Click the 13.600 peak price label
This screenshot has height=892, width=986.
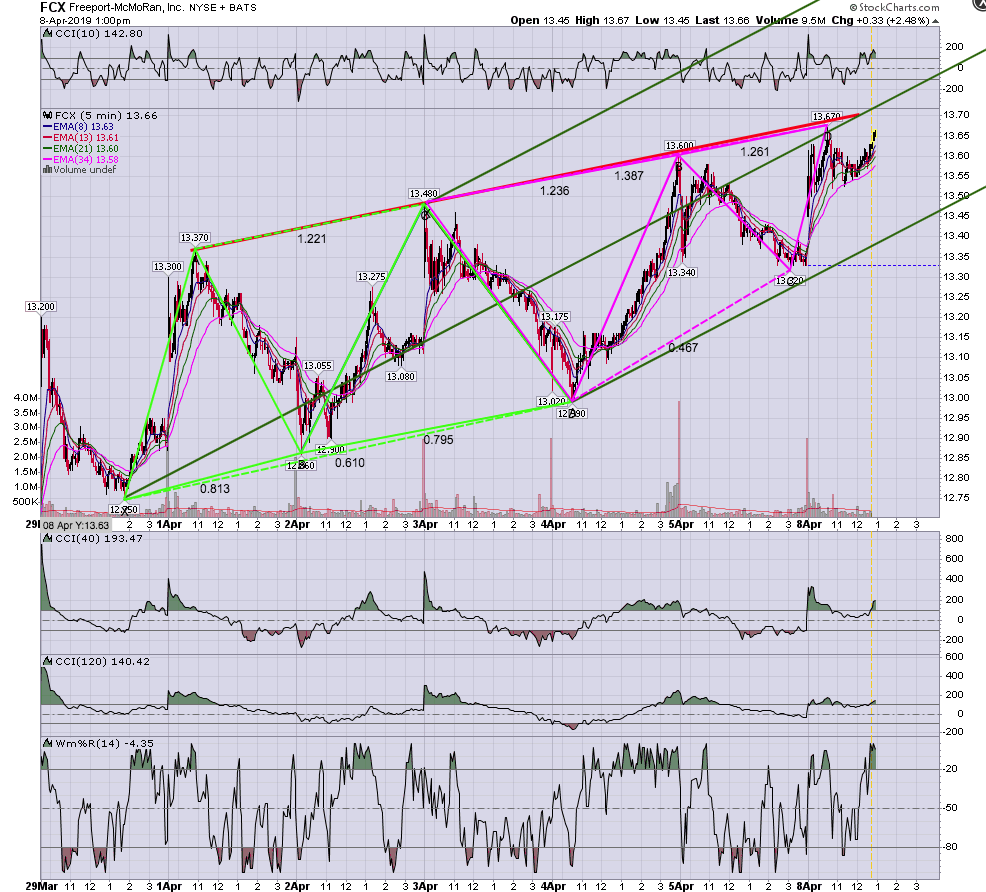click(x=679, y=146)
